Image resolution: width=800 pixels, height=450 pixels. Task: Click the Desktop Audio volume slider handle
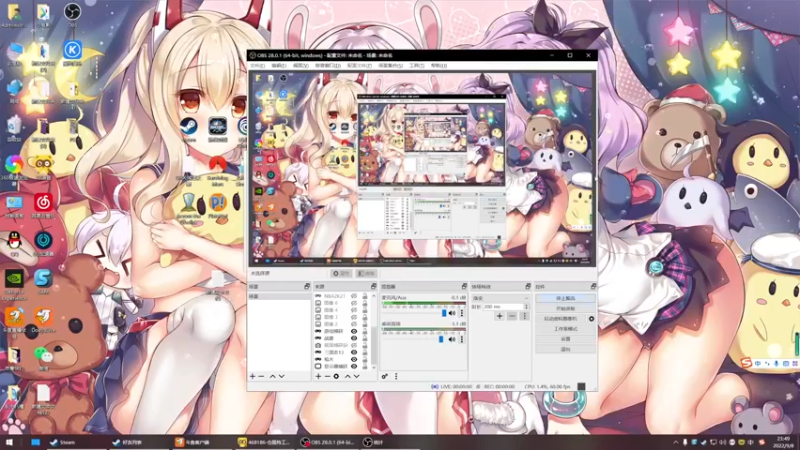[441, 339]
